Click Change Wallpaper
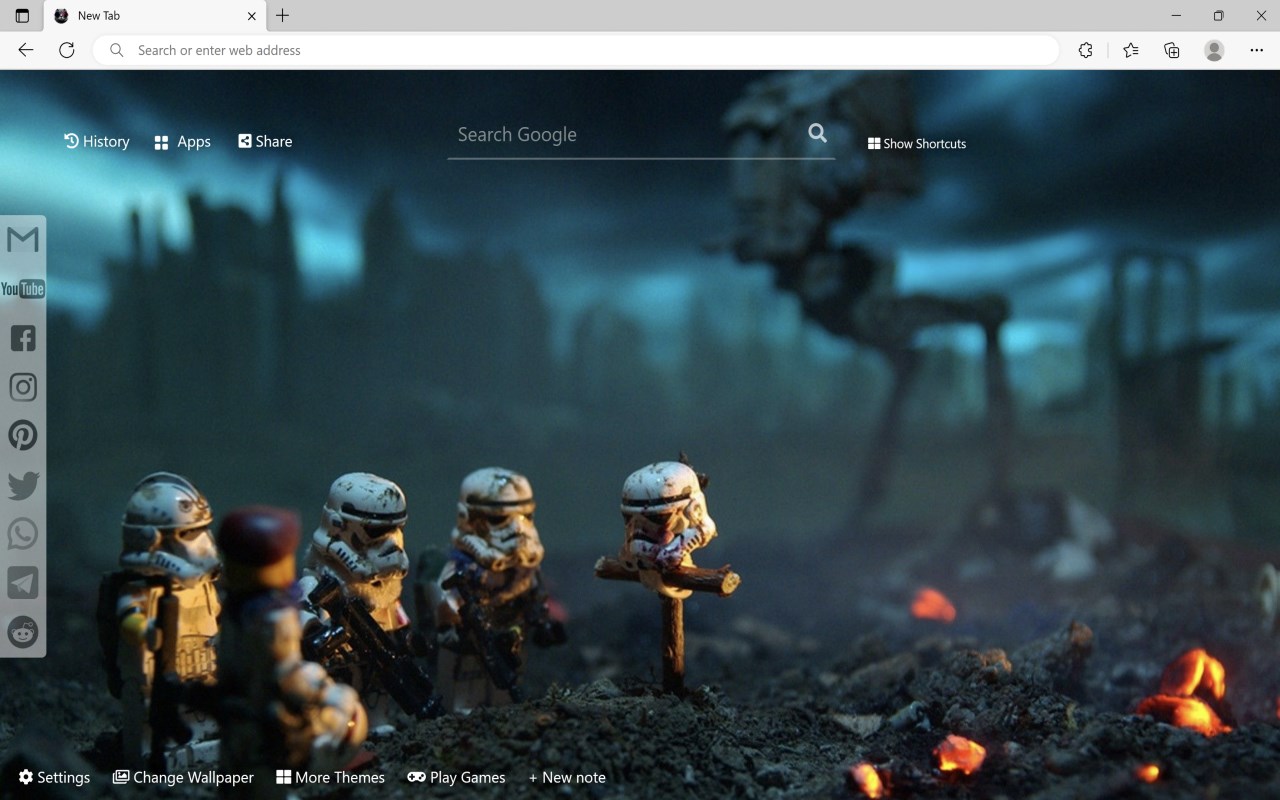Screen dimensions: 1280x800 [183, 777]
